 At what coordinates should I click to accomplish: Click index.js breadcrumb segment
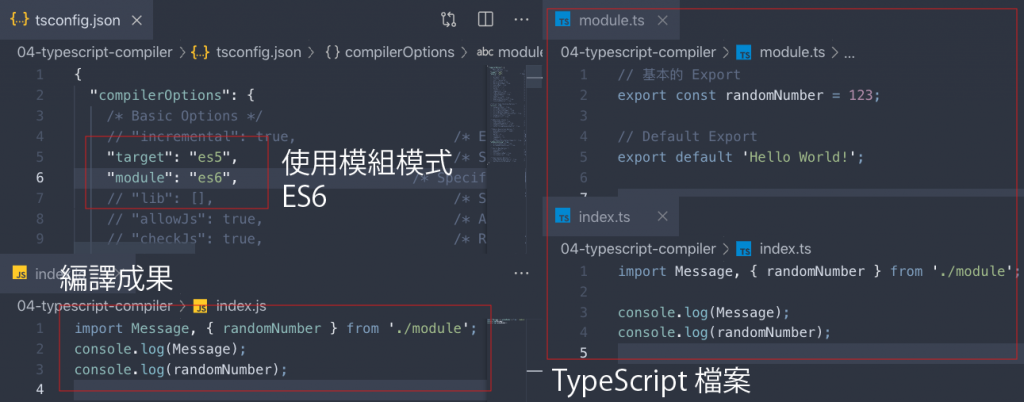[x=241, y=306]
